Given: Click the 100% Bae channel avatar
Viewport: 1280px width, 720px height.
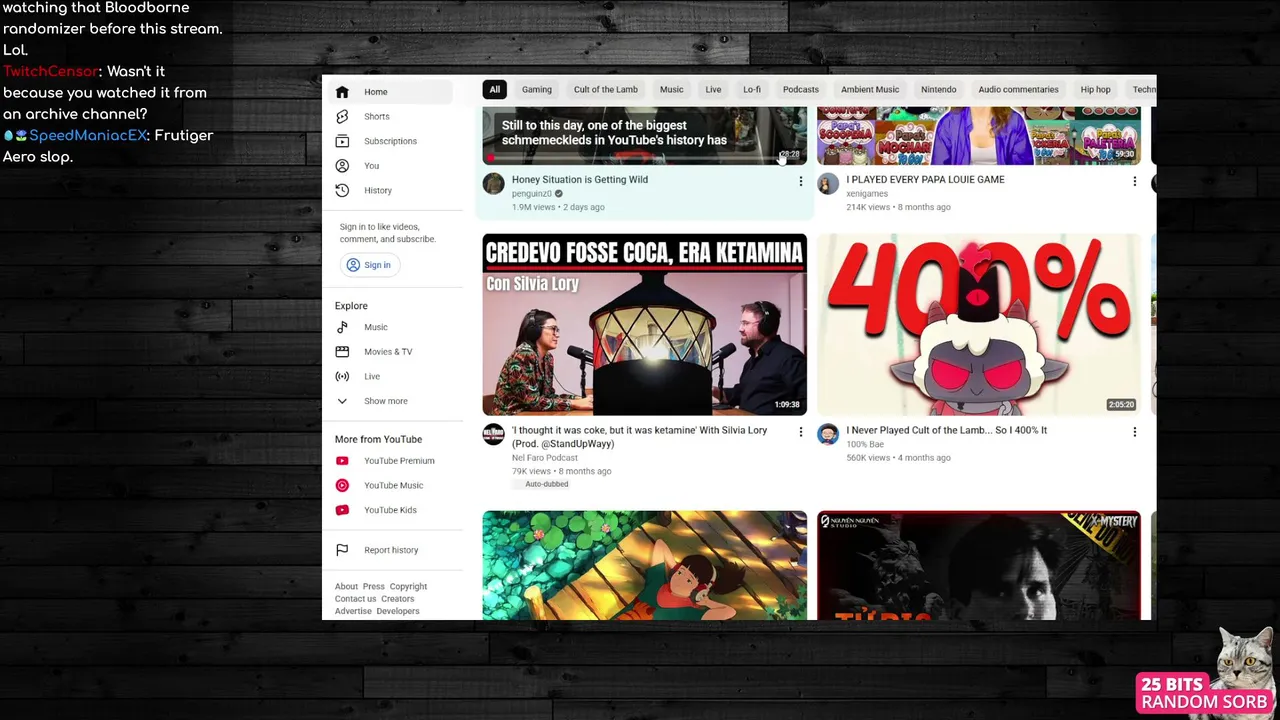Looking at the screenshot, I should click(828, 434).
